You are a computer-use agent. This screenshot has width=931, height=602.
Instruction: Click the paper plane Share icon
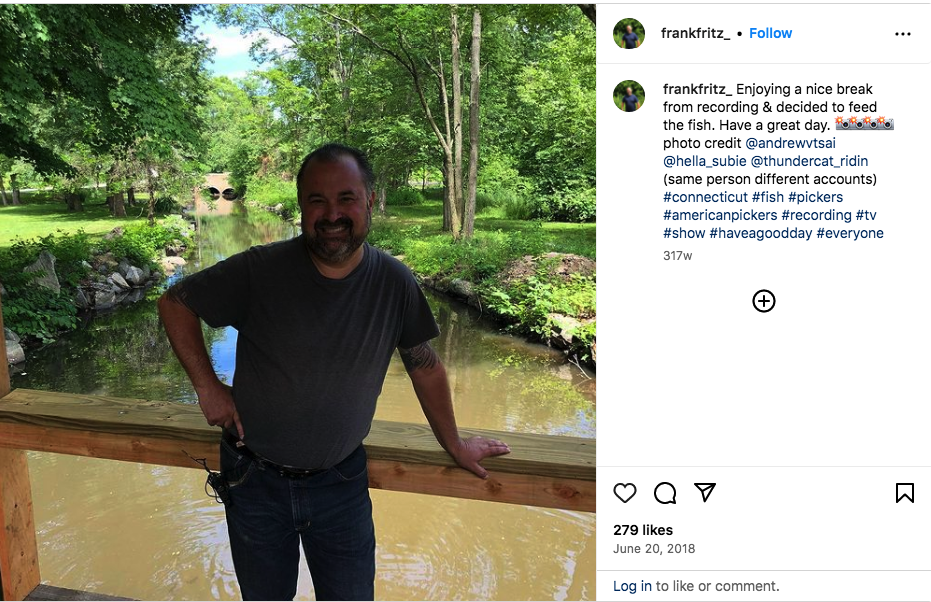pos(705,493)
